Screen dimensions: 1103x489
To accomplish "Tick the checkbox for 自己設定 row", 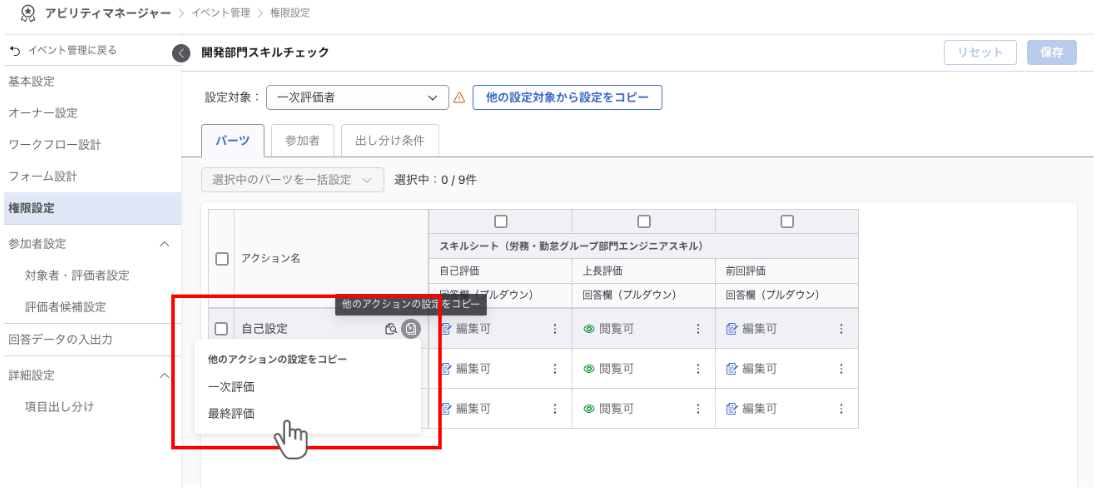I will [x=222, y=329].
